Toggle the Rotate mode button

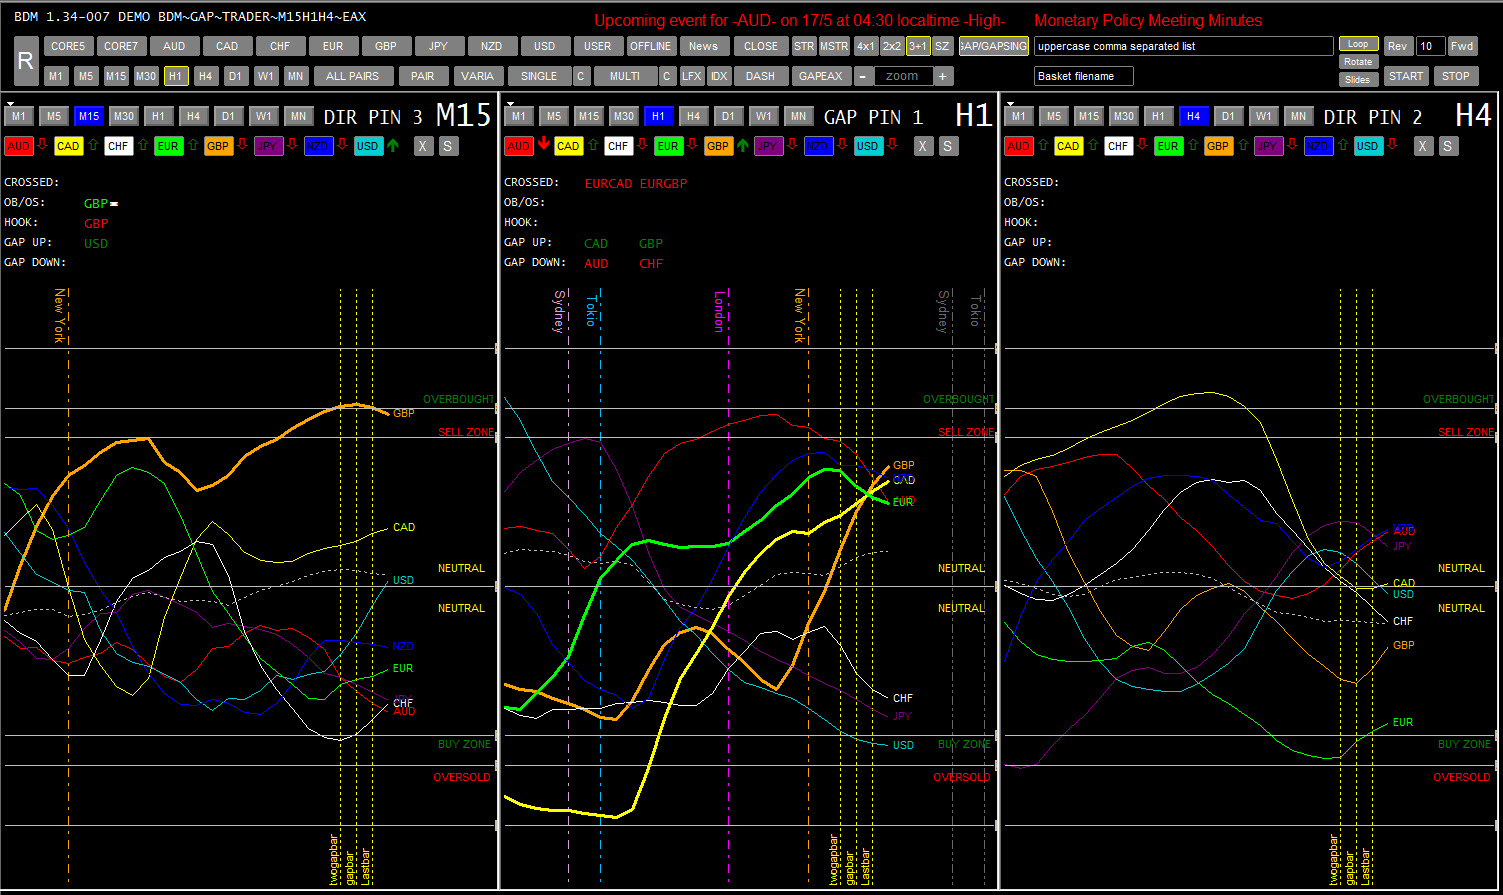click(1358, 62)
